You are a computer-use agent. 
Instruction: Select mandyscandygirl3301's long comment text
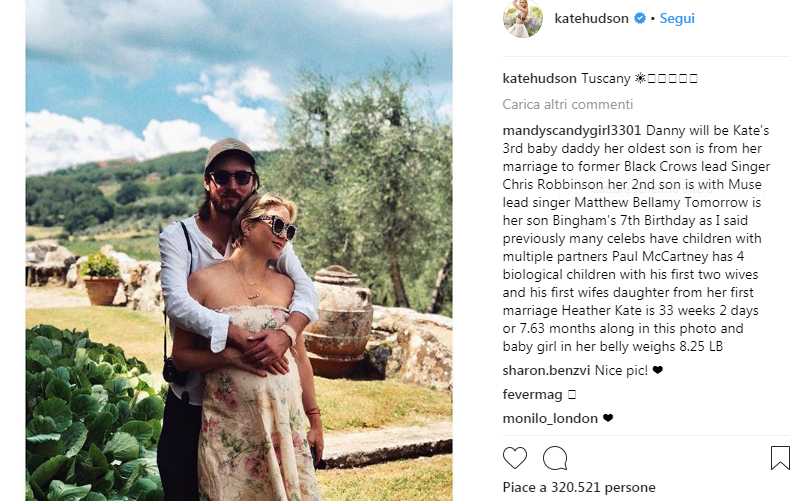click(x=636, y=238)
